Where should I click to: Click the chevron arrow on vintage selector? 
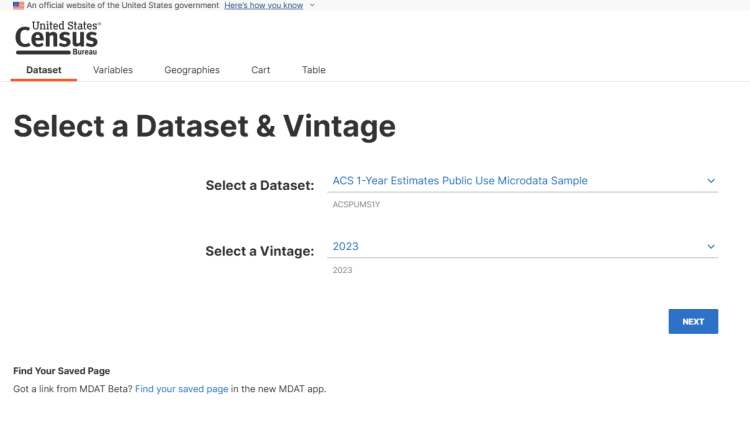coord(711,246)
